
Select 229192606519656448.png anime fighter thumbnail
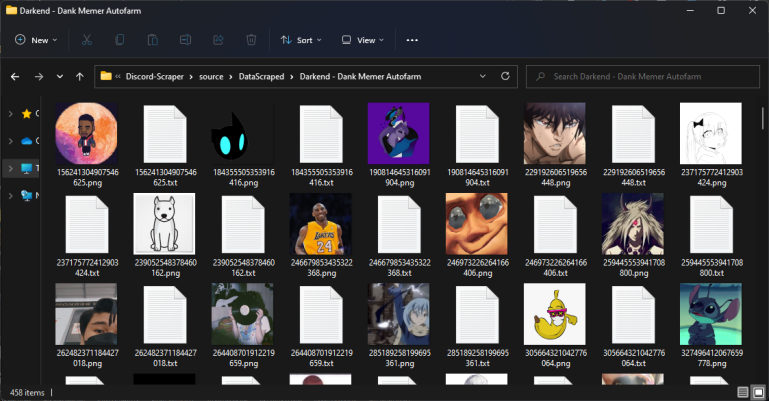(x=555, y=133)
